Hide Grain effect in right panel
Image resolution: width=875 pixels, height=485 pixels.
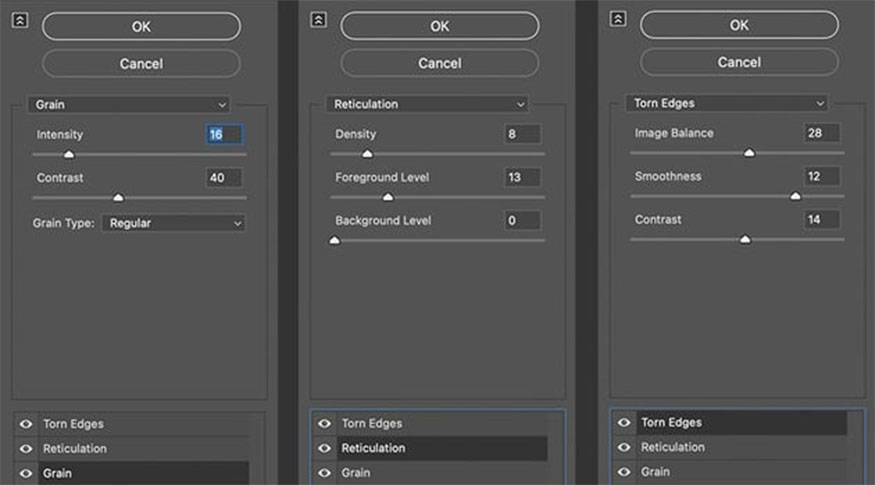[624, 472]
